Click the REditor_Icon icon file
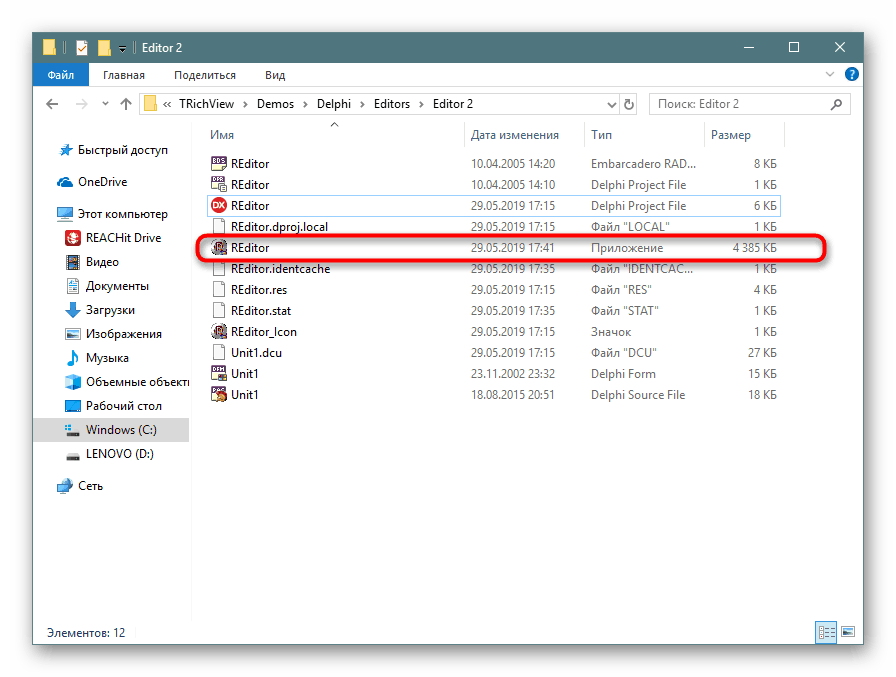Viewport: 896px width, 677px height. coord(218,331)
